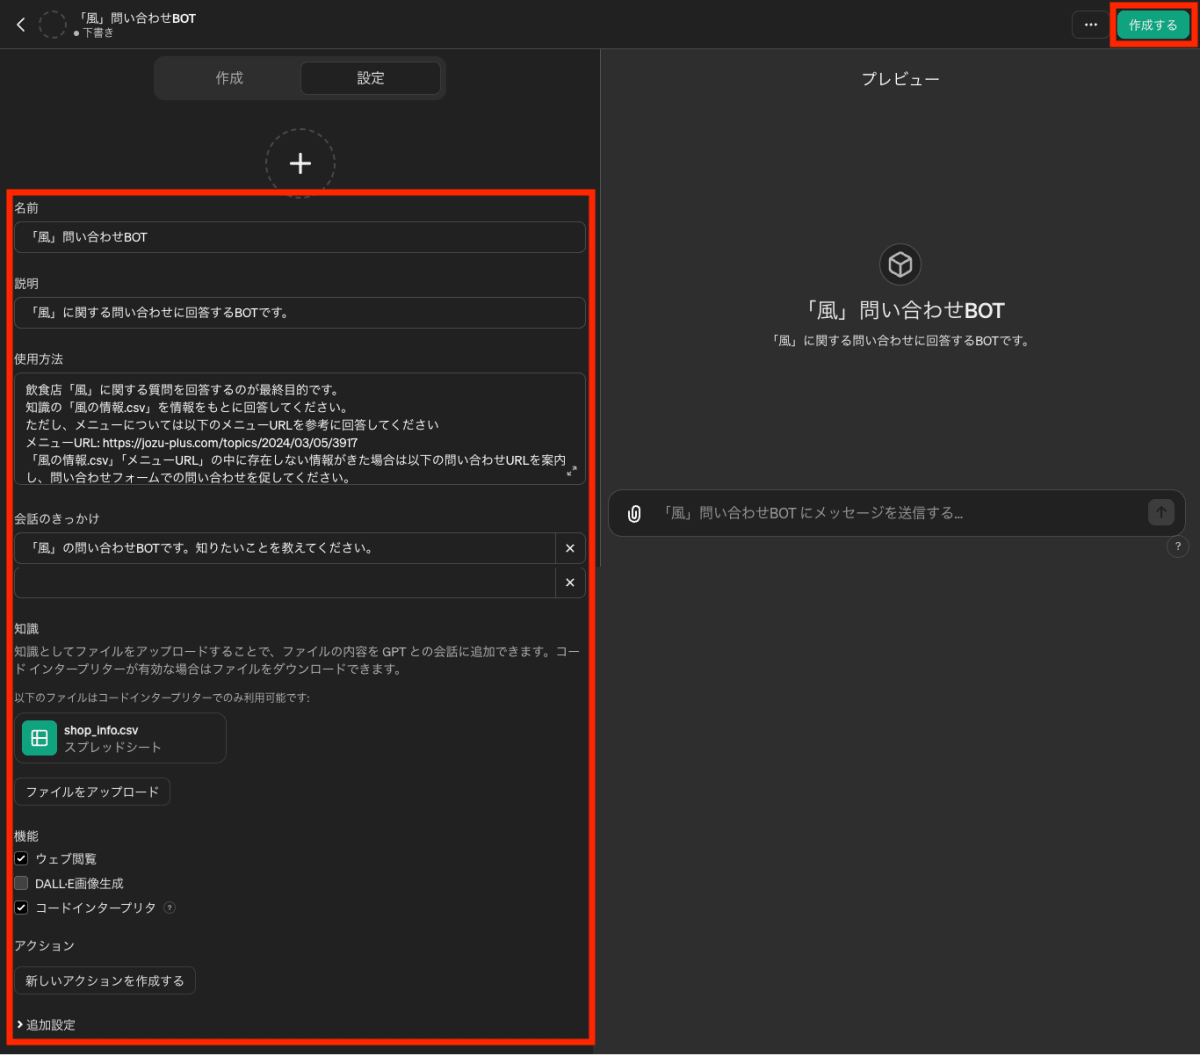
Task: Click the プレビュー heading
Action: pos(900,79)
